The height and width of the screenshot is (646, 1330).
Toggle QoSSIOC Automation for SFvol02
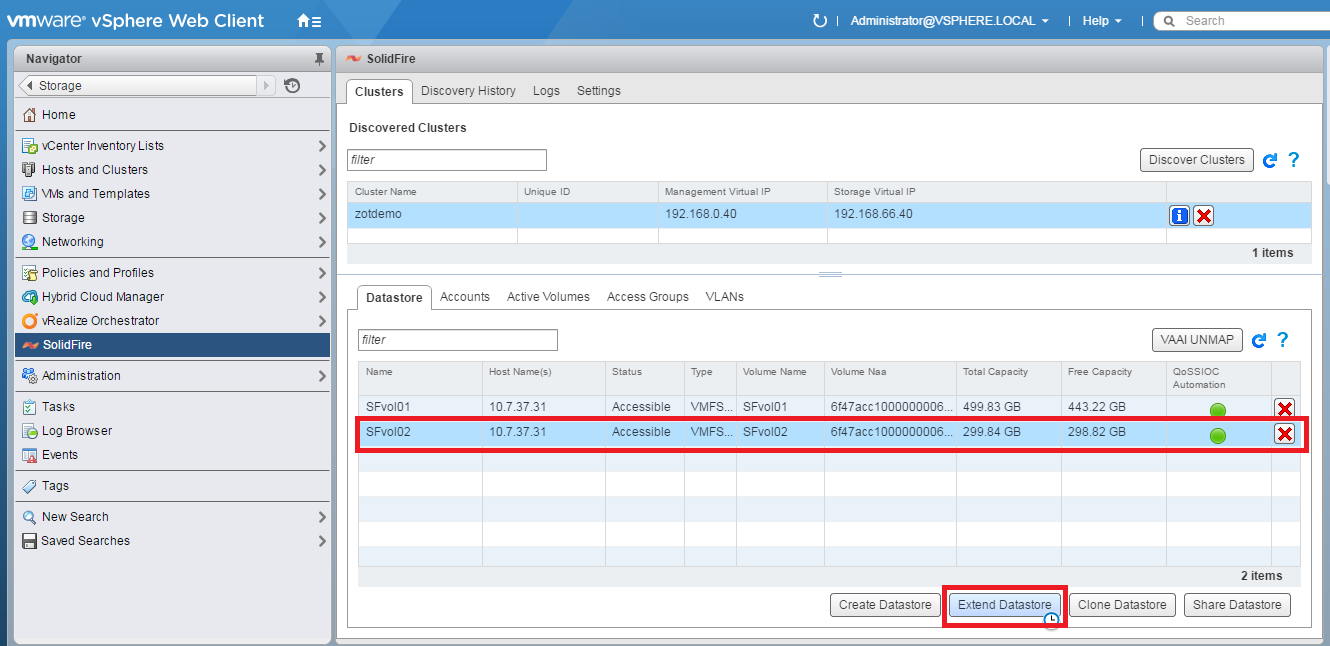click(x=1218, y=435)
